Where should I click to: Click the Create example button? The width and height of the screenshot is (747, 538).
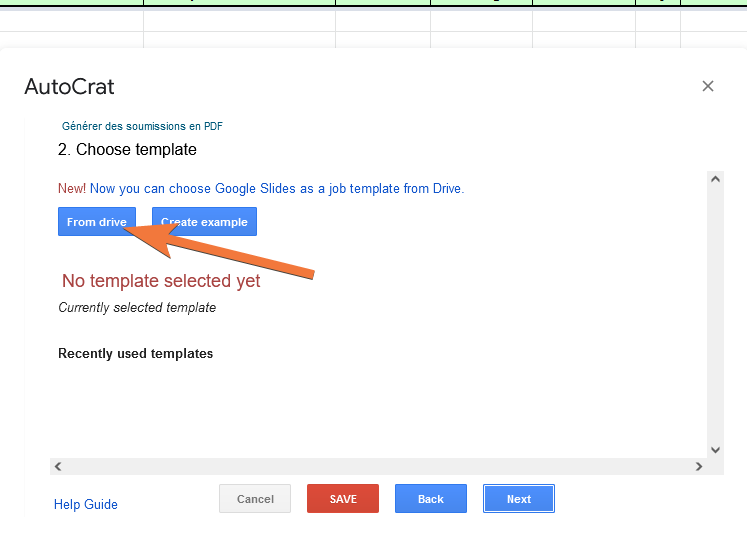pyautogui.click(x=204, y=222)
